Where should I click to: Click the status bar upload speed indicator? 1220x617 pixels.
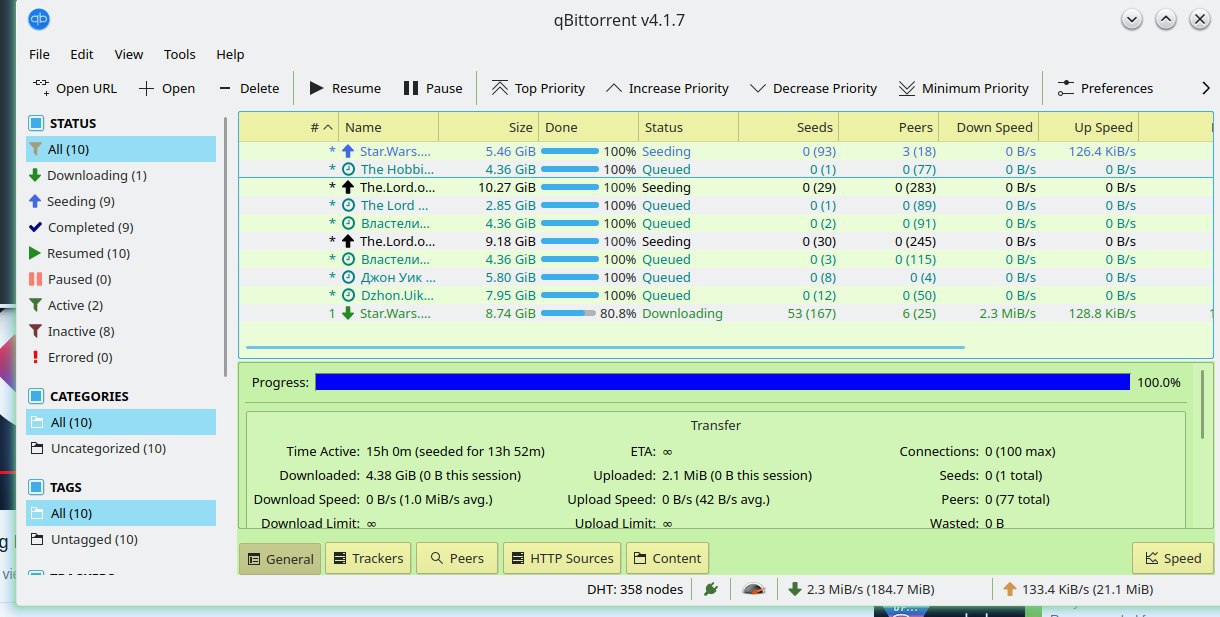click(x=1077, y=589)
